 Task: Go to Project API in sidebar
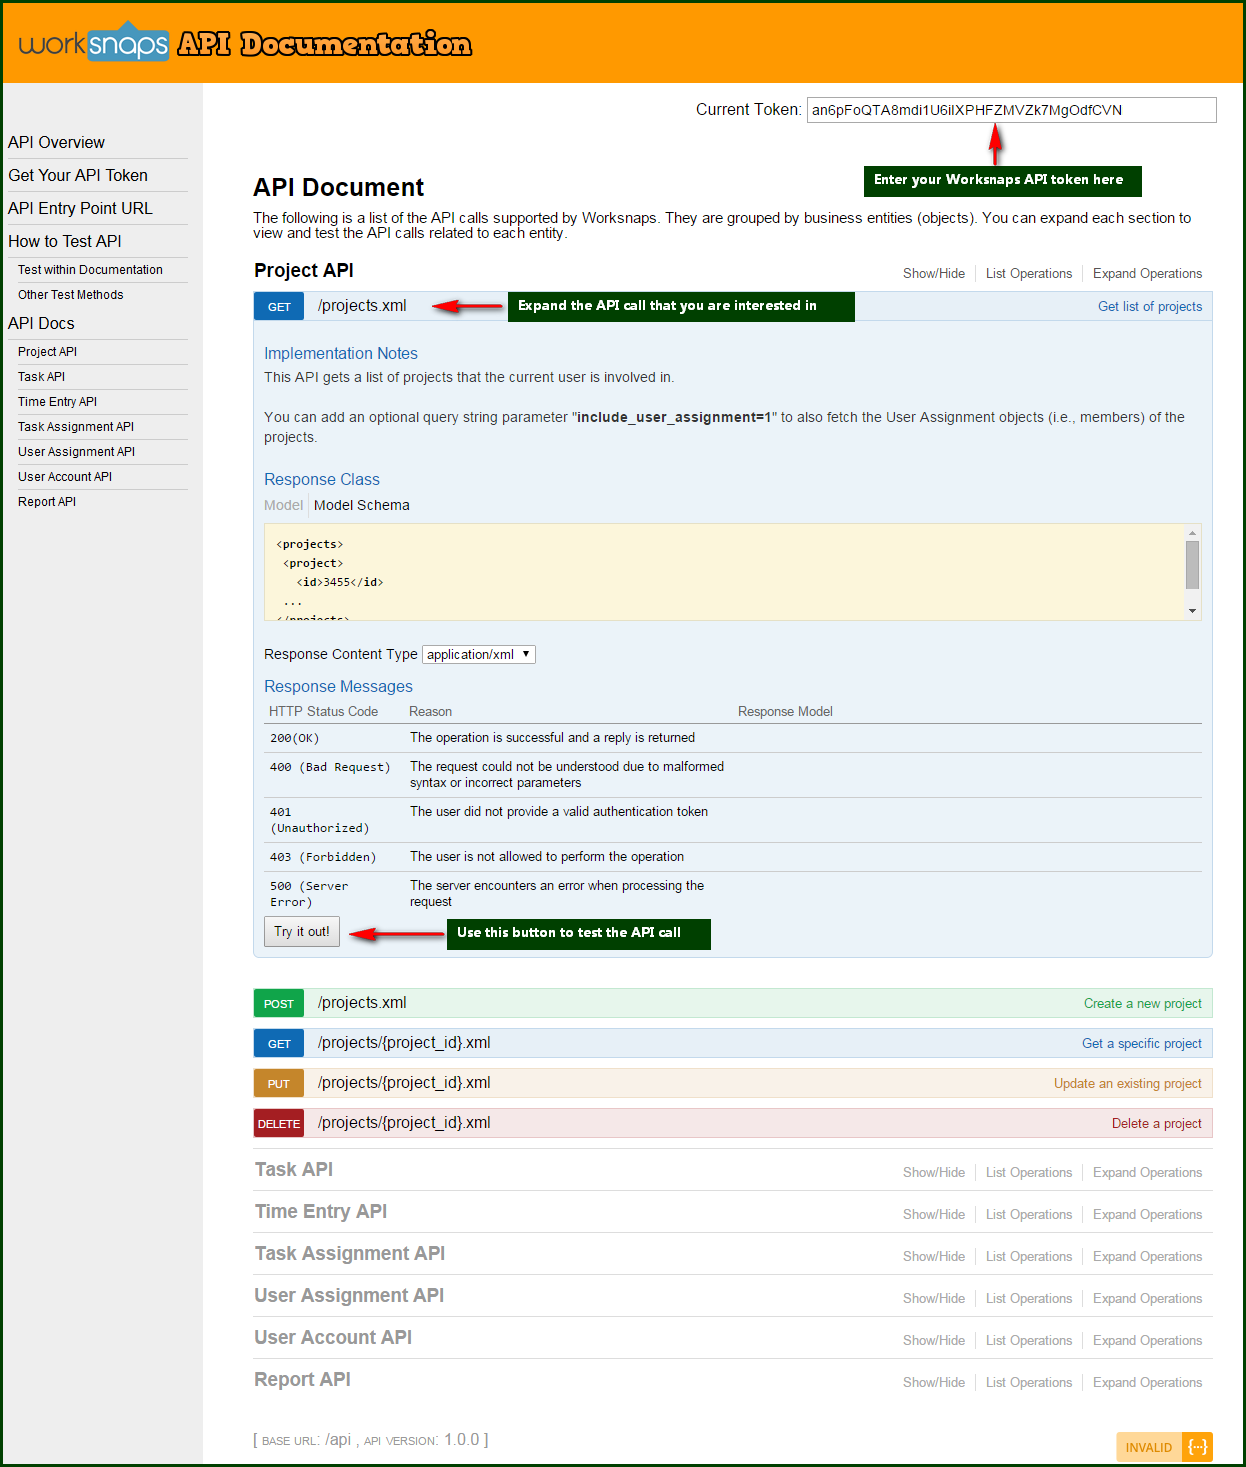coord(47,352)
